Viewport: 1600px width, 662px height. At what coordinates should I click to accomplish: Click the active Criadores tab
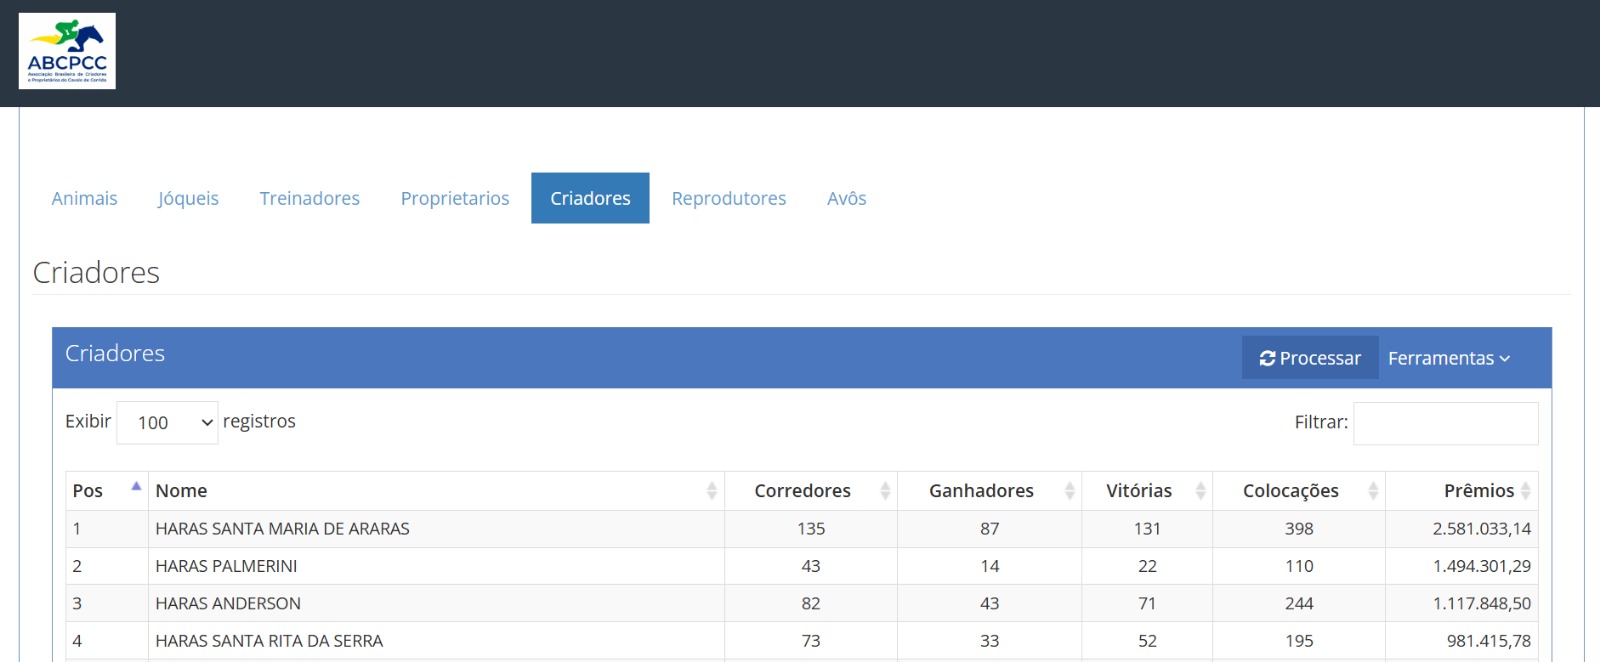(x=590, y=198)
